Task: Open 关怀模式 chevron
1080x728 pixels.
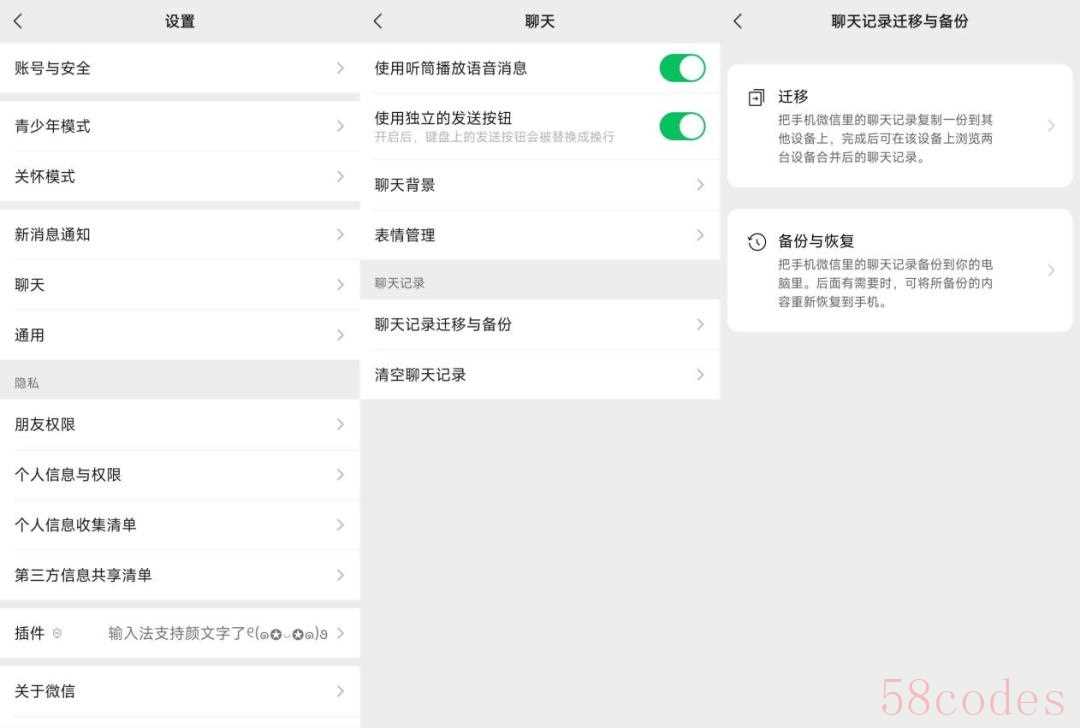Action: [x=340, y=176]
